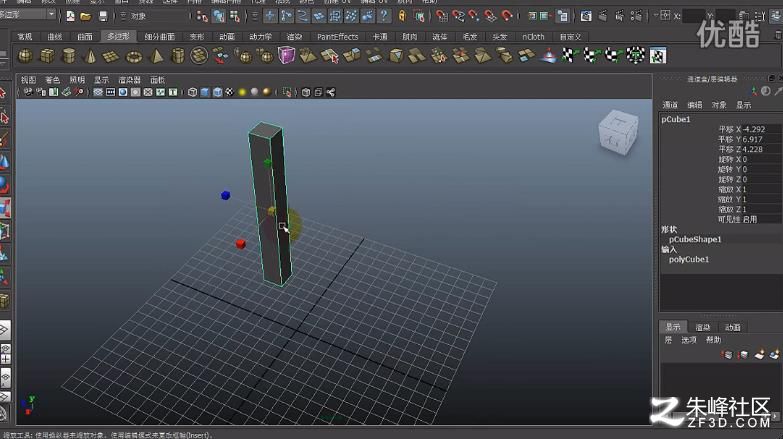
Task: Toggle snap to grids magnet
Action: 441,16
